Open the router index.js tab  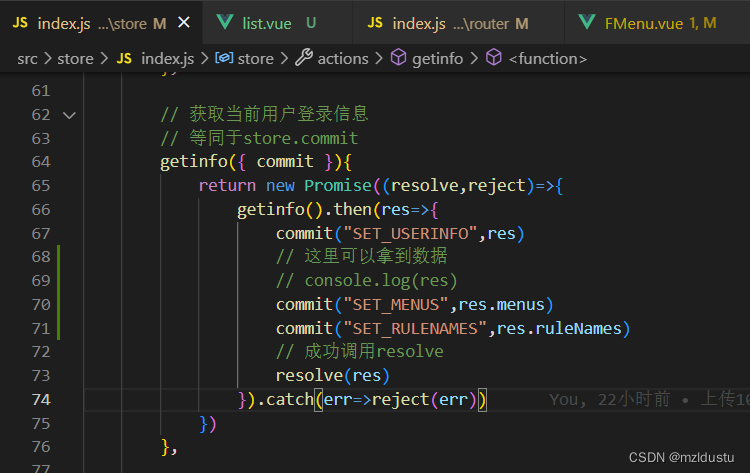pos(459,22)
